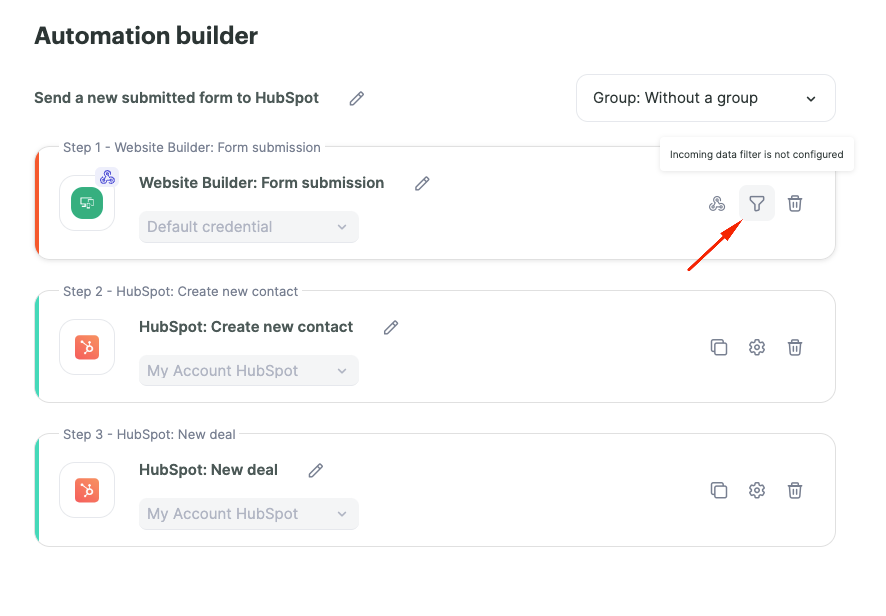Delete the HubSpot Create new contact step
886x616 pixels.
click(x=795, y=347)
